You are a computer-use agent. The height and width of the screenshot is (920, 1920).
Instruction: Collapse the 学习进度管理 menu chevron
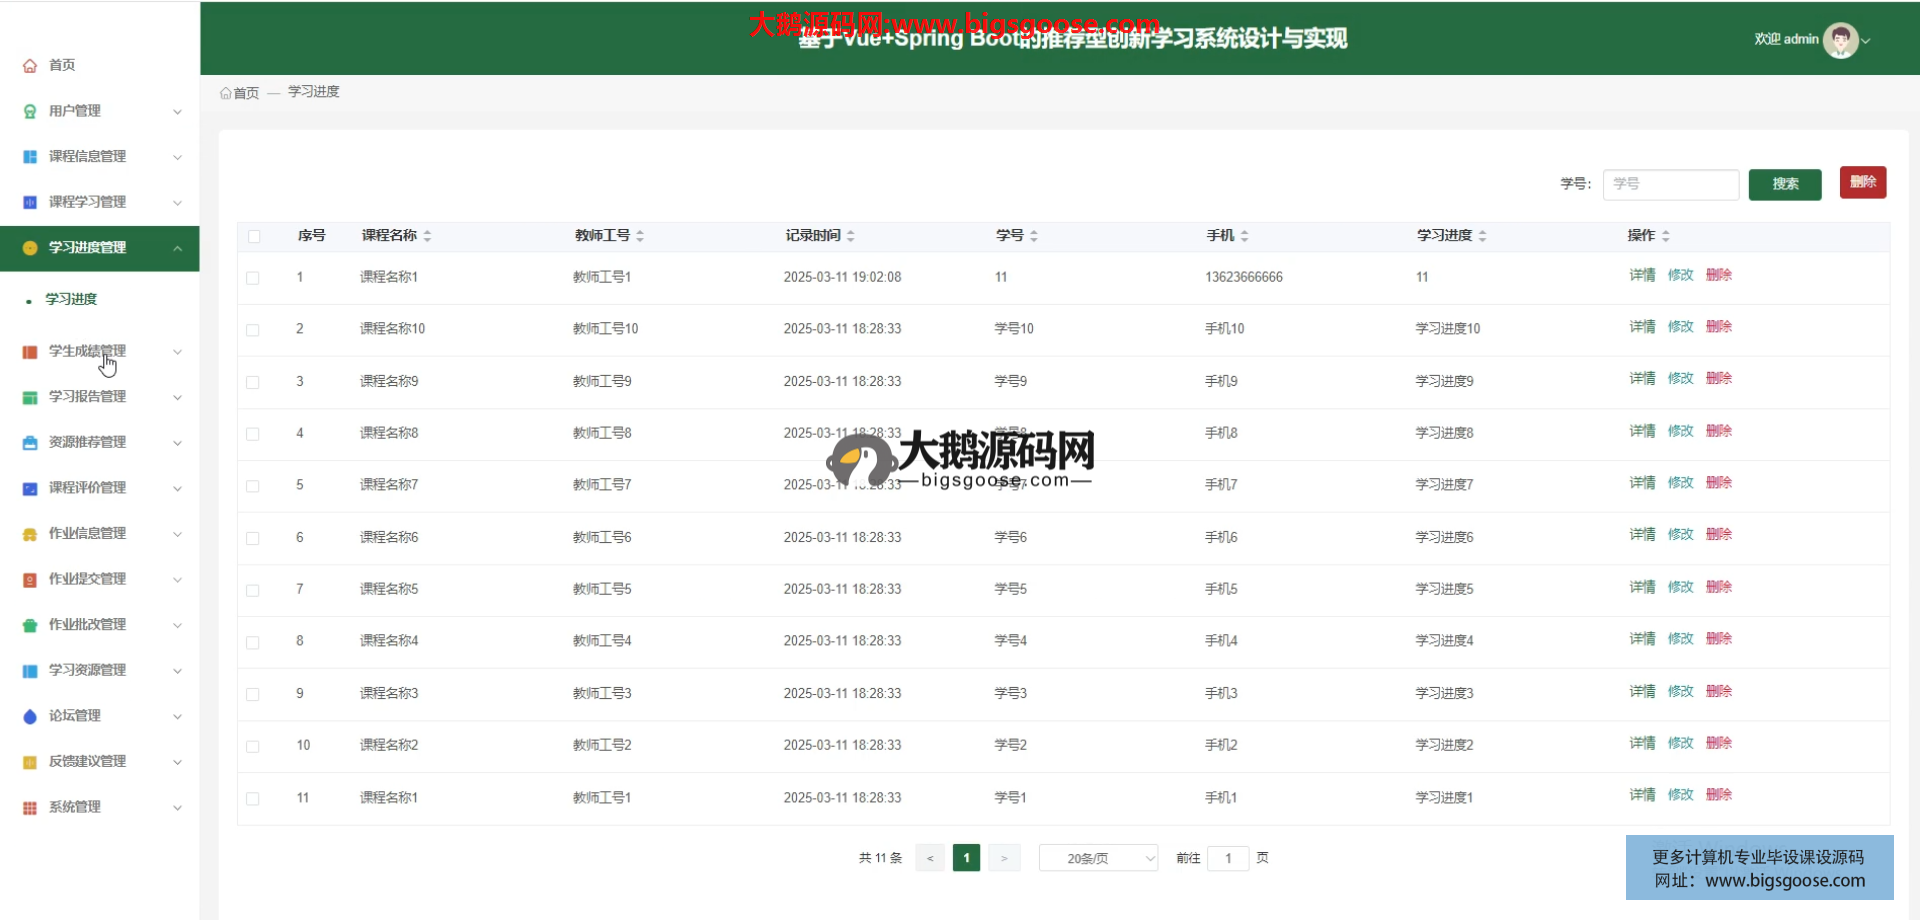click(x=177, y=248)
